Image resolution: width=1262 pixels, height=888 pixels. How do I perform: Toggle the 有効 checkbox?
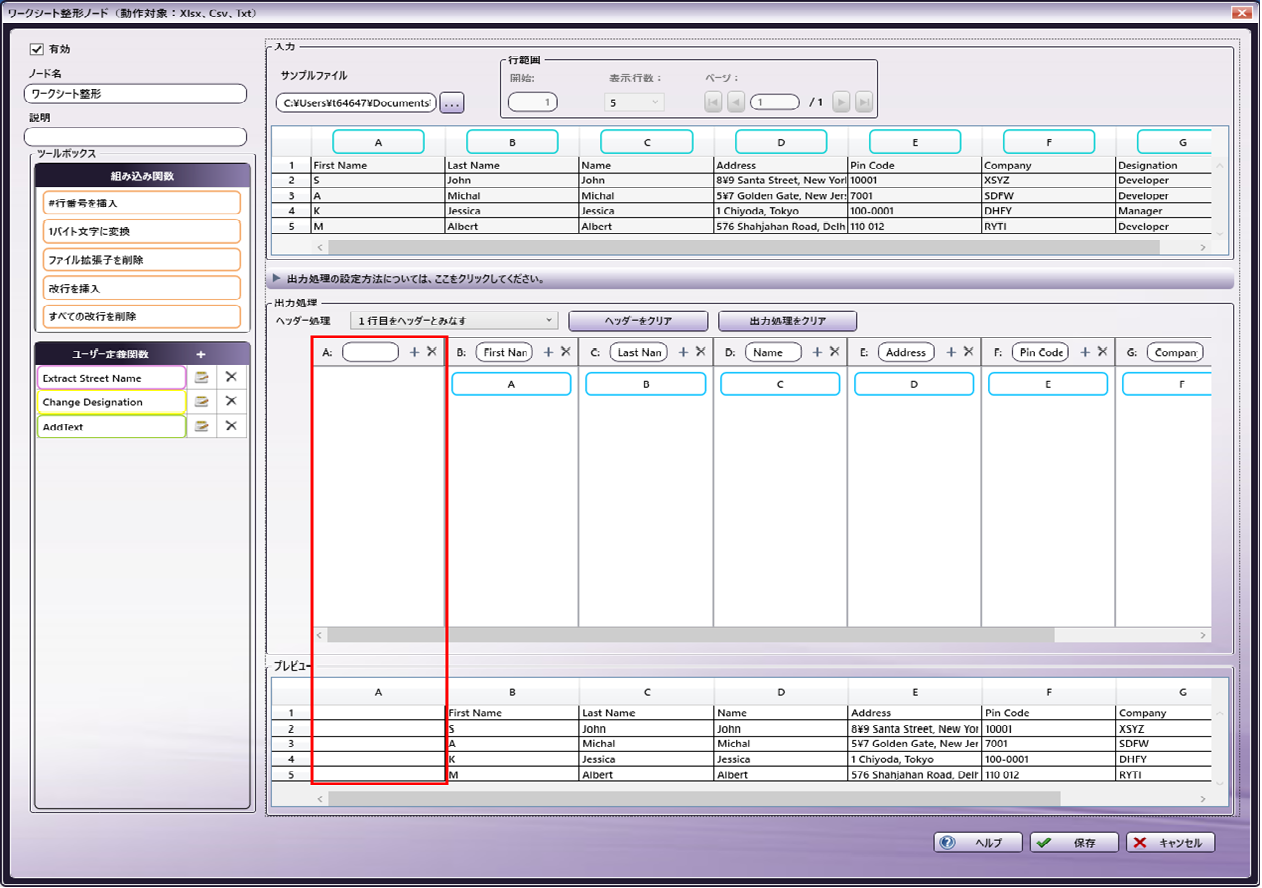[37, 48]
